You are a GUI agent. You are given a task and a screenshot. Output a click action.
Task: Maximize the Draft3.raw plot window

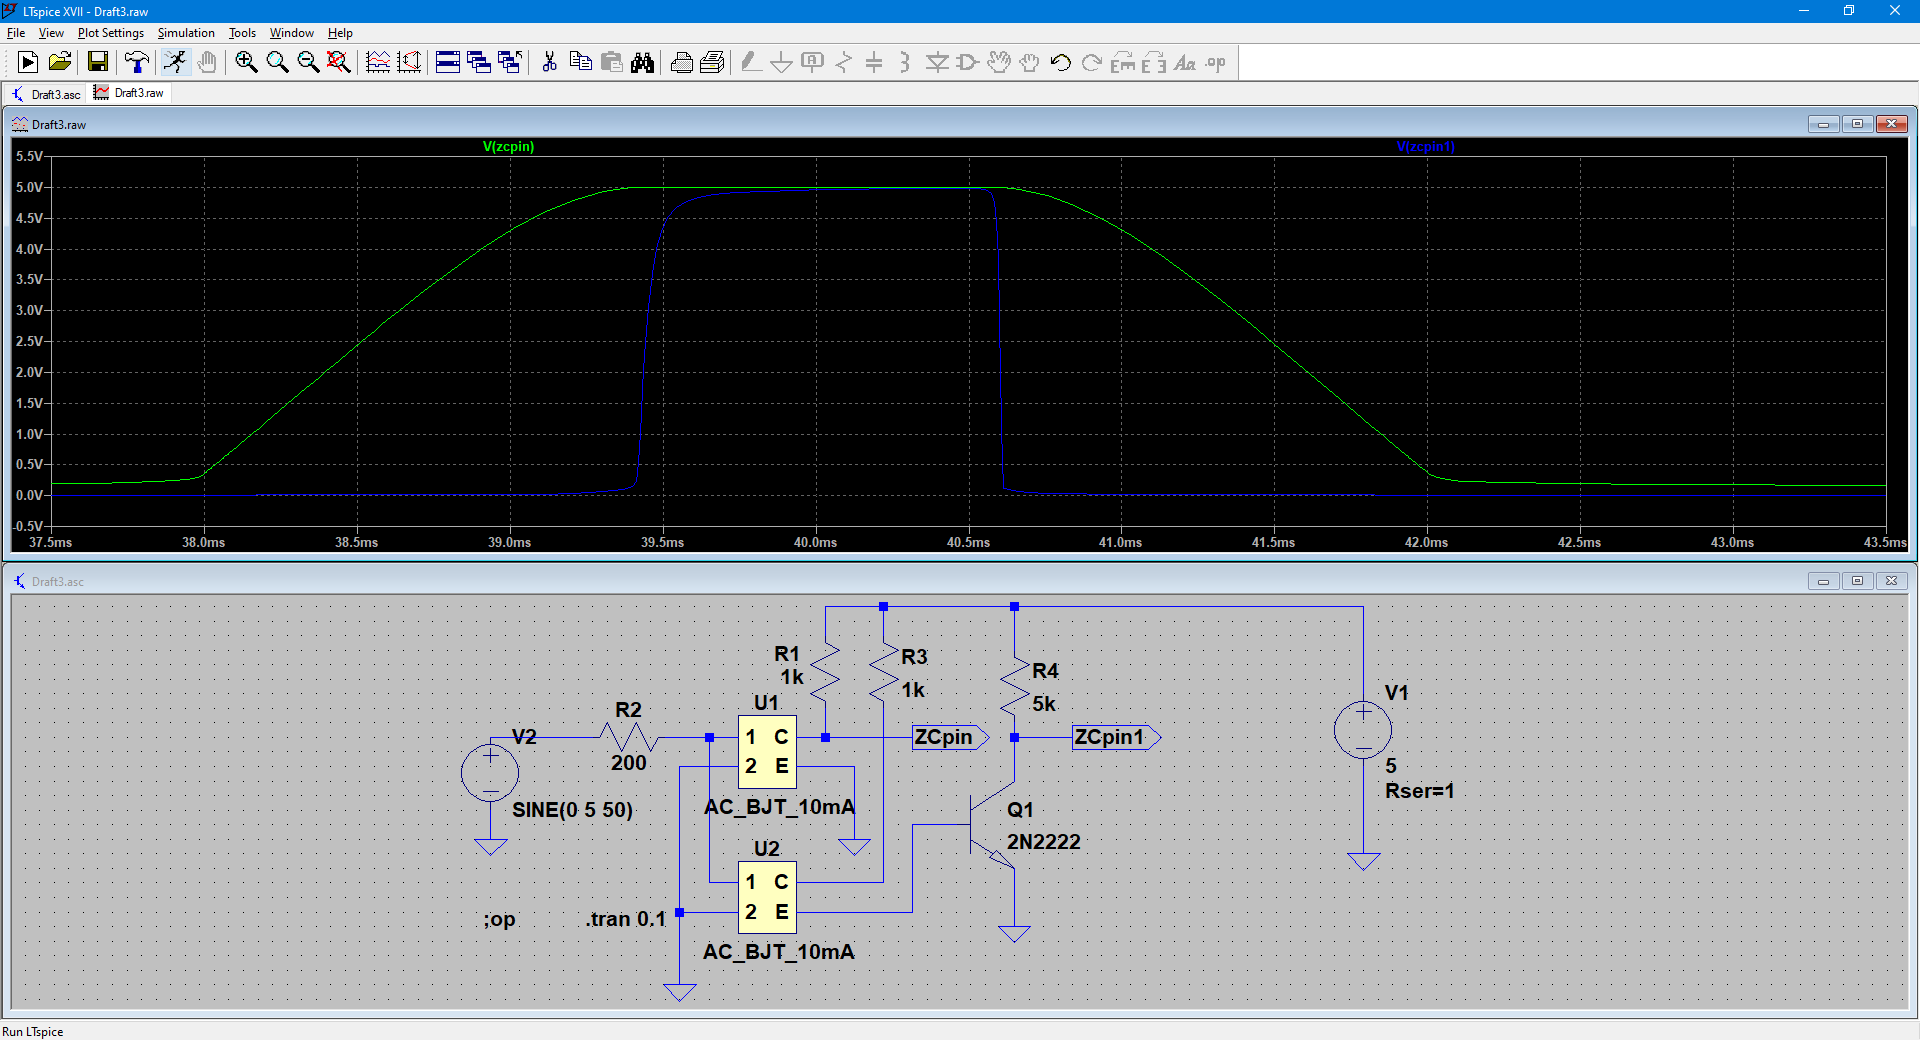pos(1857,124)
